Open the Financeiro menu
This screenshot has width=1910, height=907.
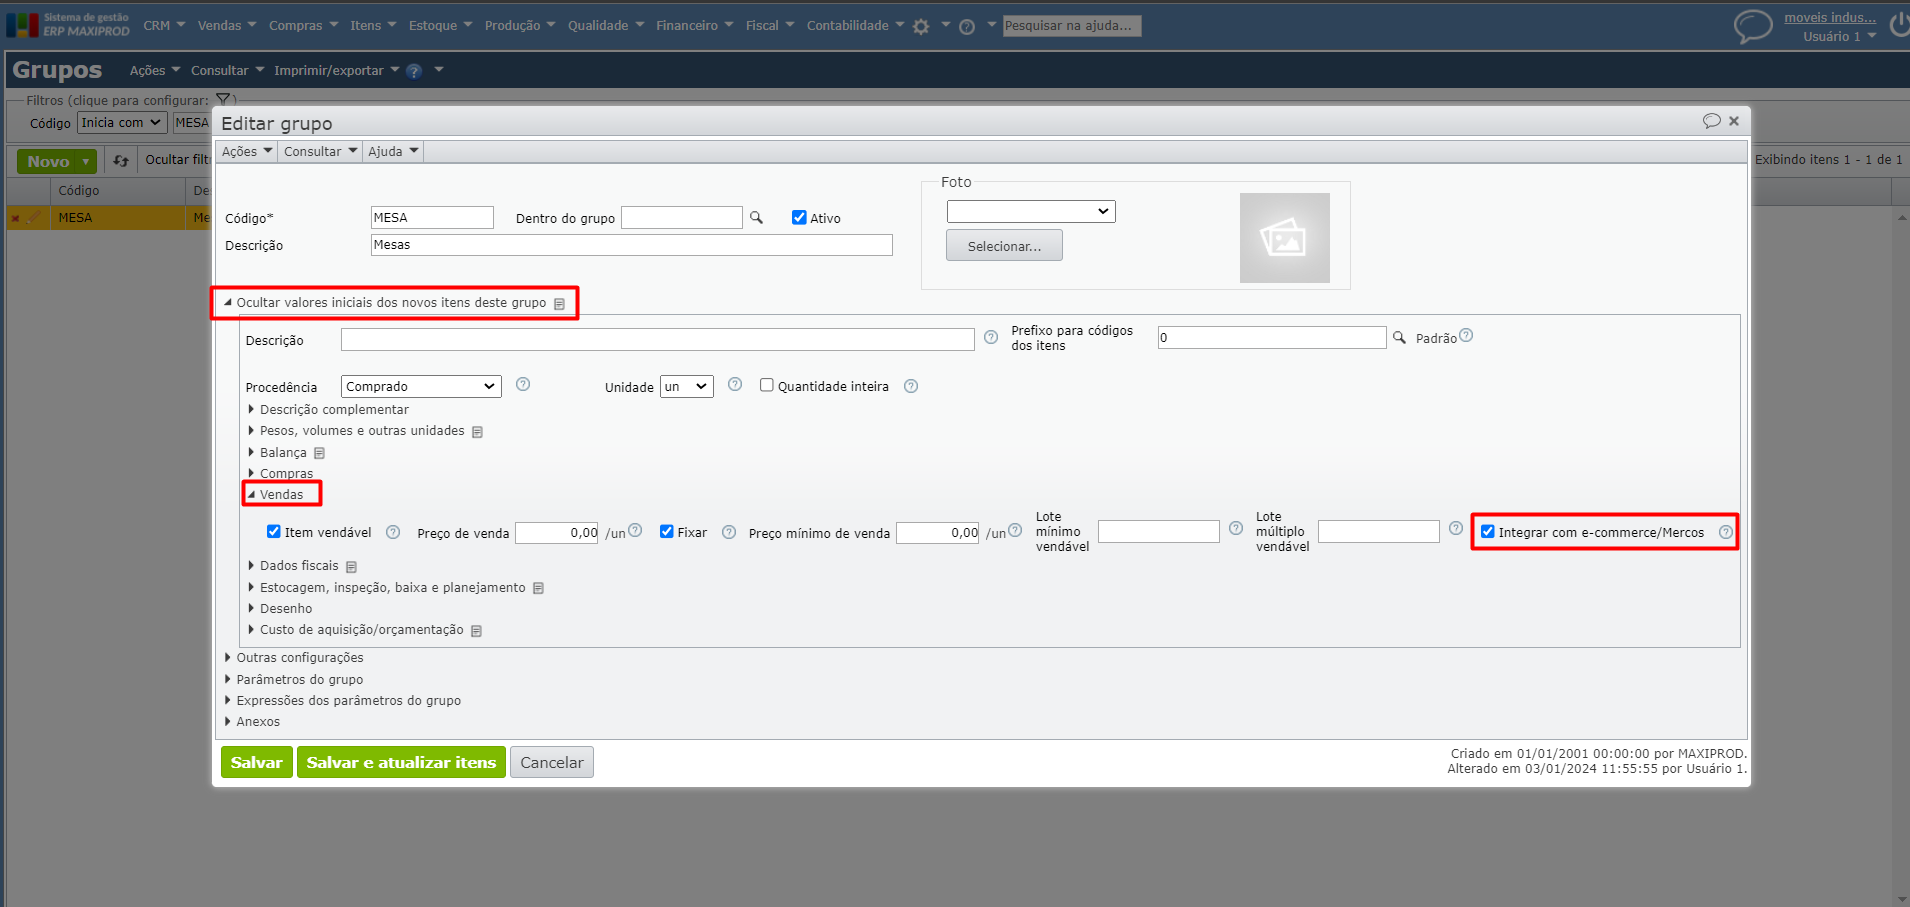click(x=694, y=26)
